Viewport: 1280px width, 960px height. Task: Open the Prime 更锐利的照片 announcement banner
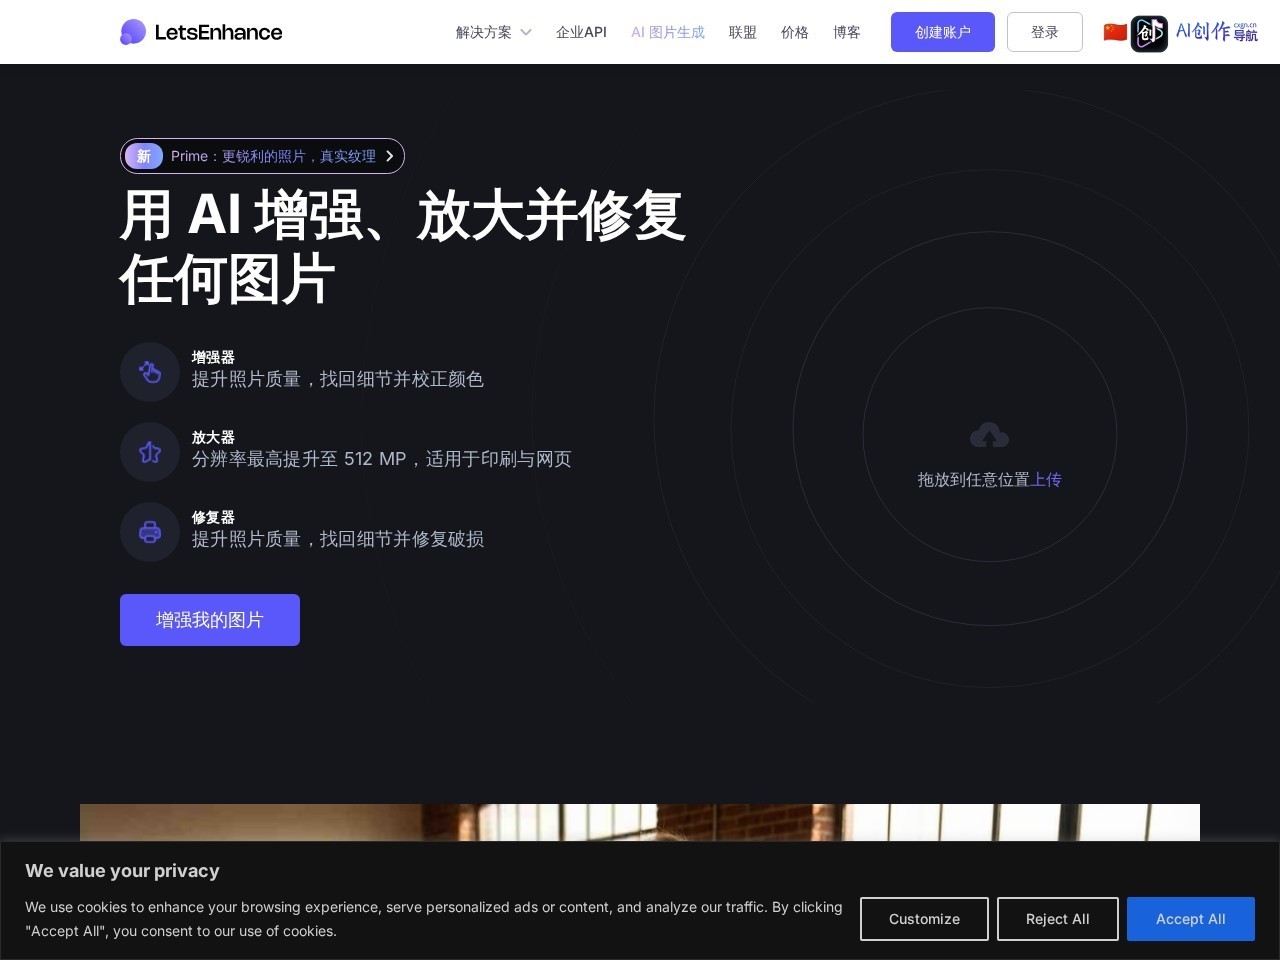[262, 156]
